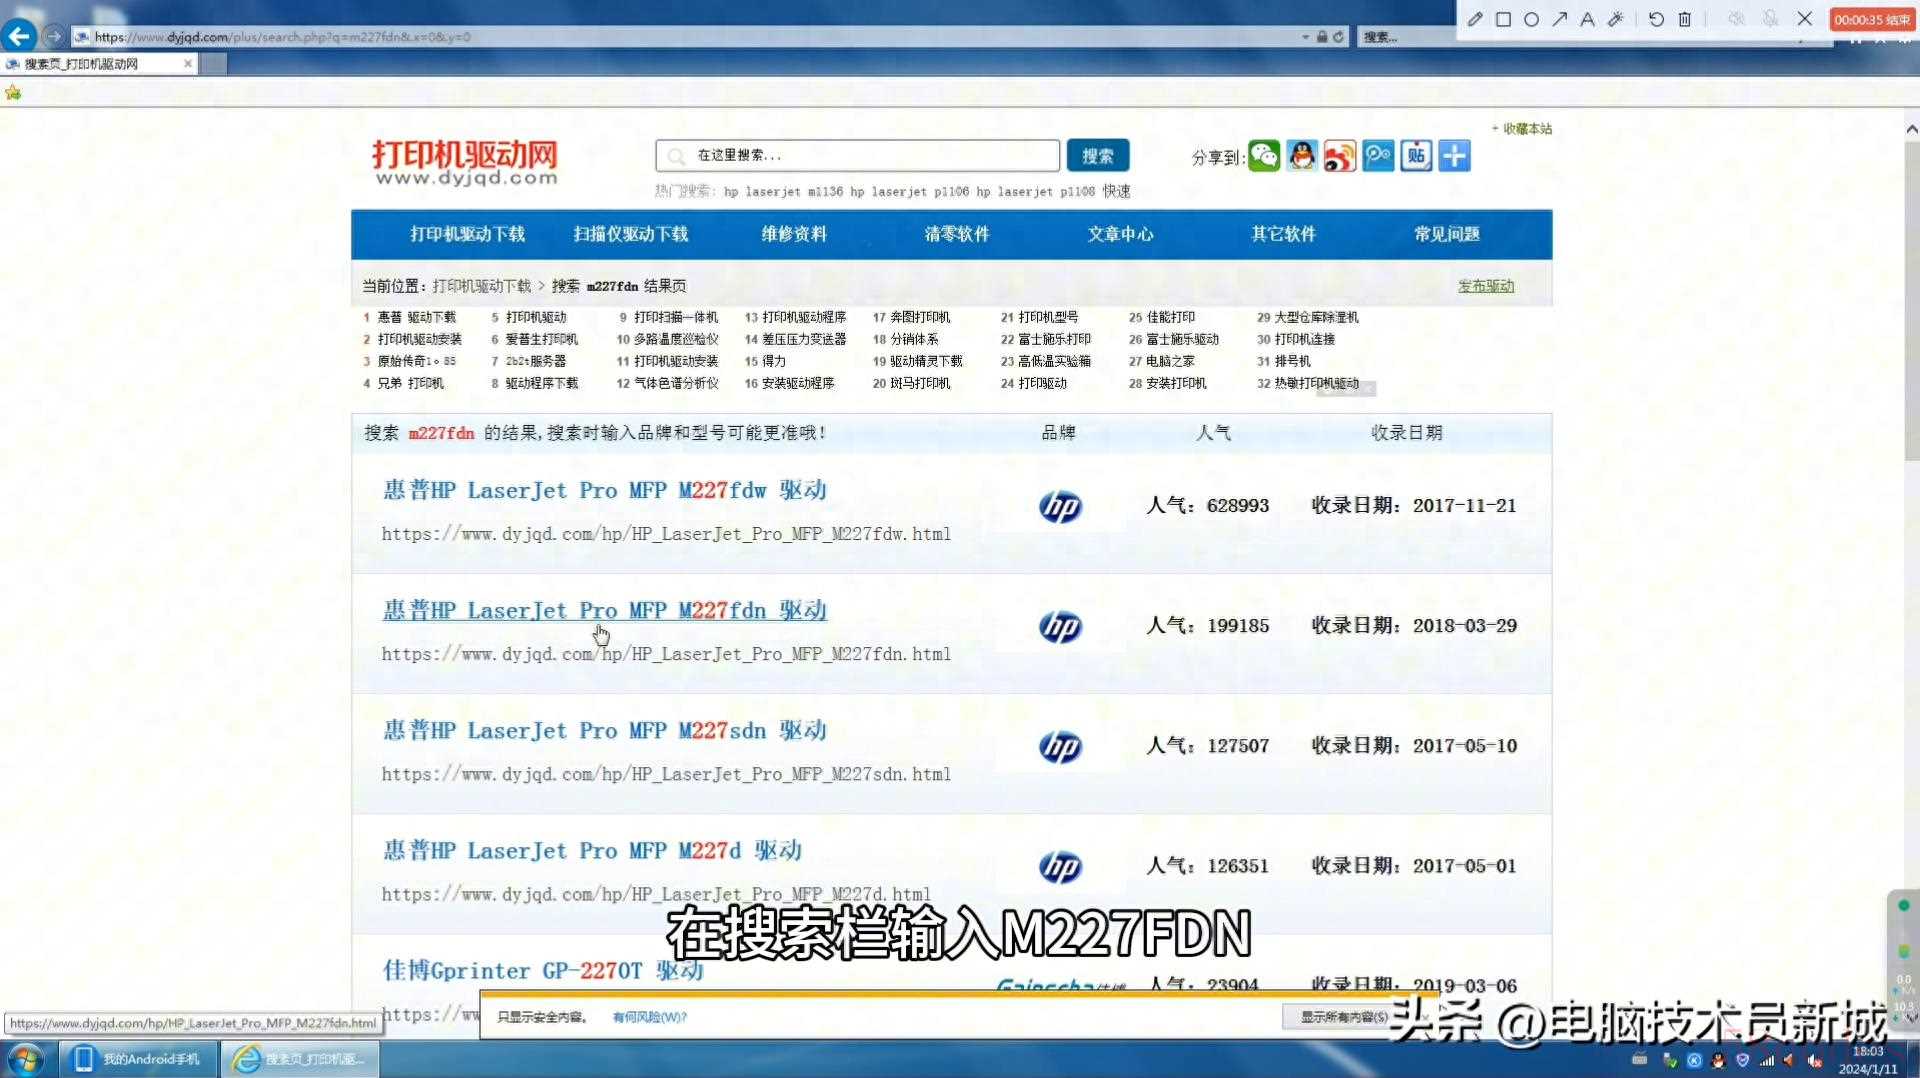Viewport: 1920px width, 1078px height.
Task: Click the 收藏本站 link
Action: point(1527,128)
